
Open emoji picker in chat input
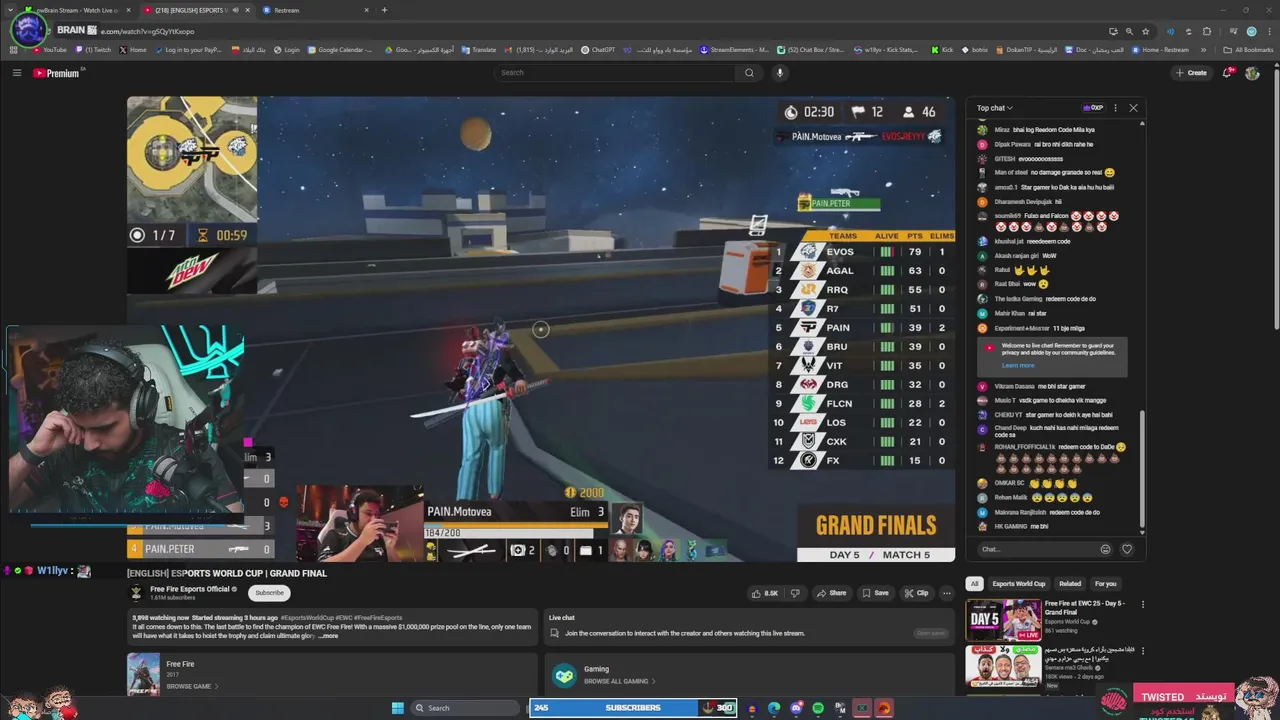tap(1105, 549)
